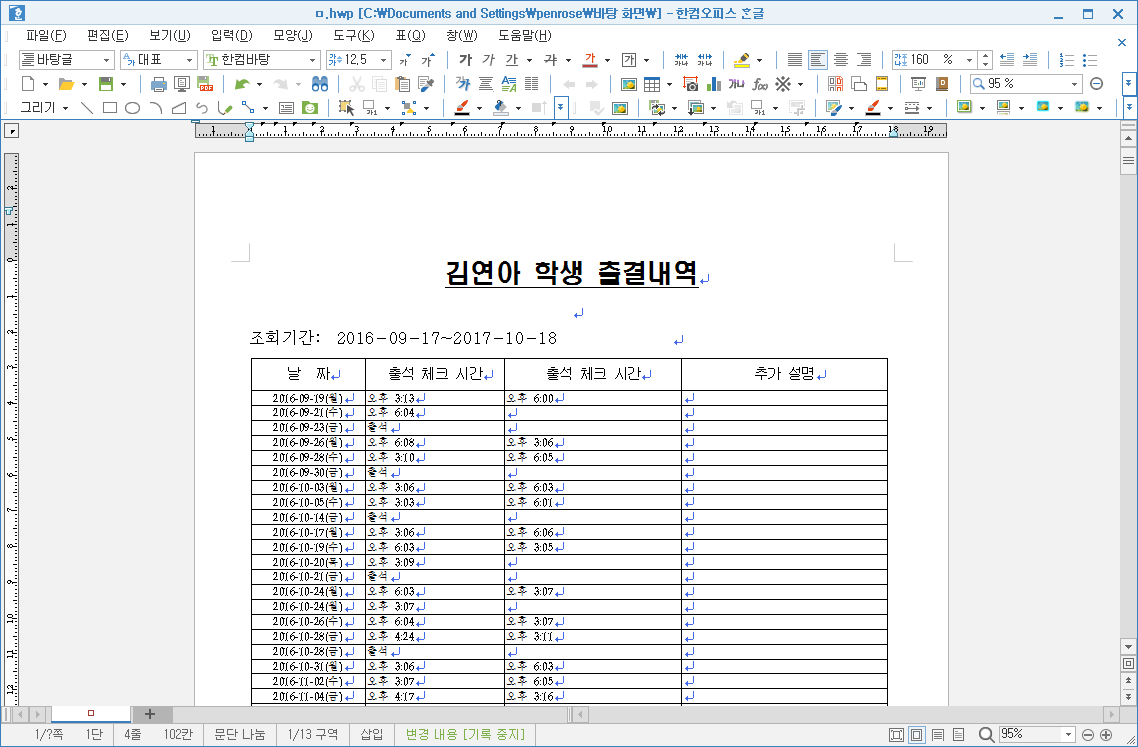Insert text box icon in drawing toolbar

[x=287, y=108]
